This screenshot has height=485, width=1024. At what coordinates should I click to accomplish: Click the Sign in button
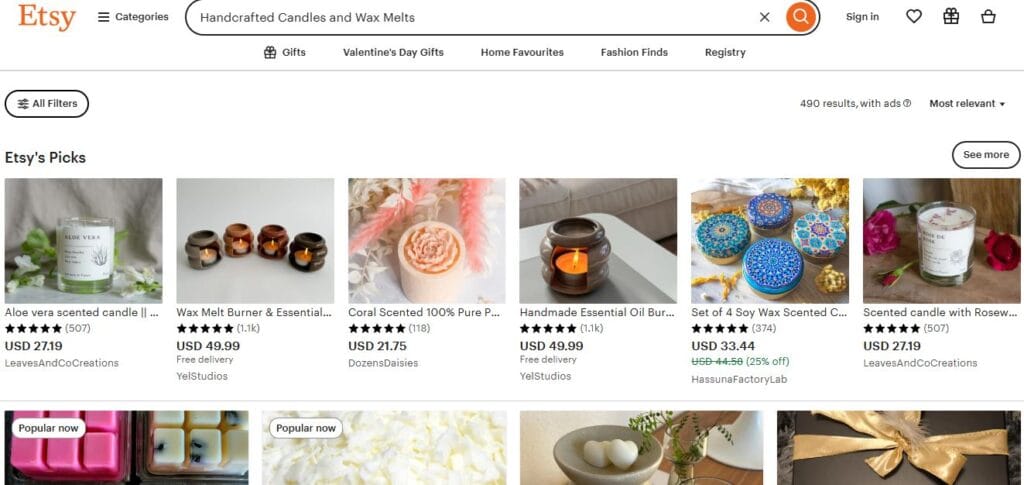click(862, 17)
